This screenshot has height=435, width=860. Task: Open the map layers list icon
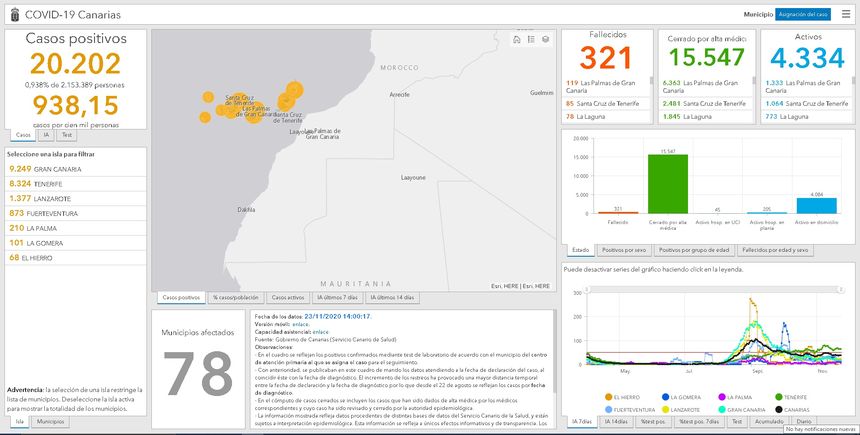[545, 40]
